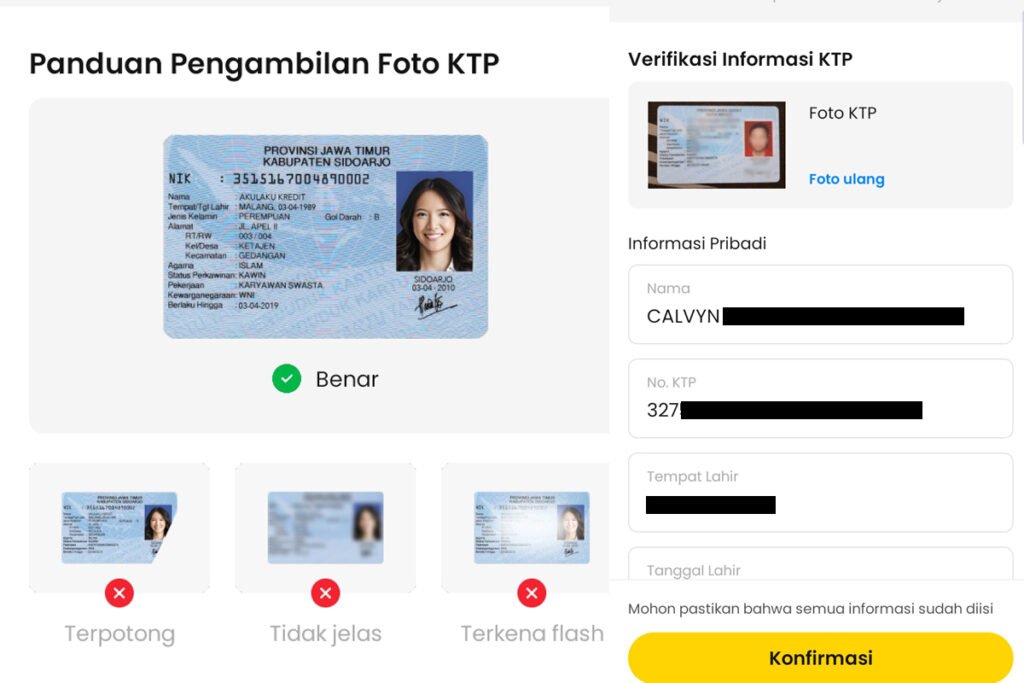
Task: Click the Verifikasi Informasi KTP heading
Action: [740, 59]
